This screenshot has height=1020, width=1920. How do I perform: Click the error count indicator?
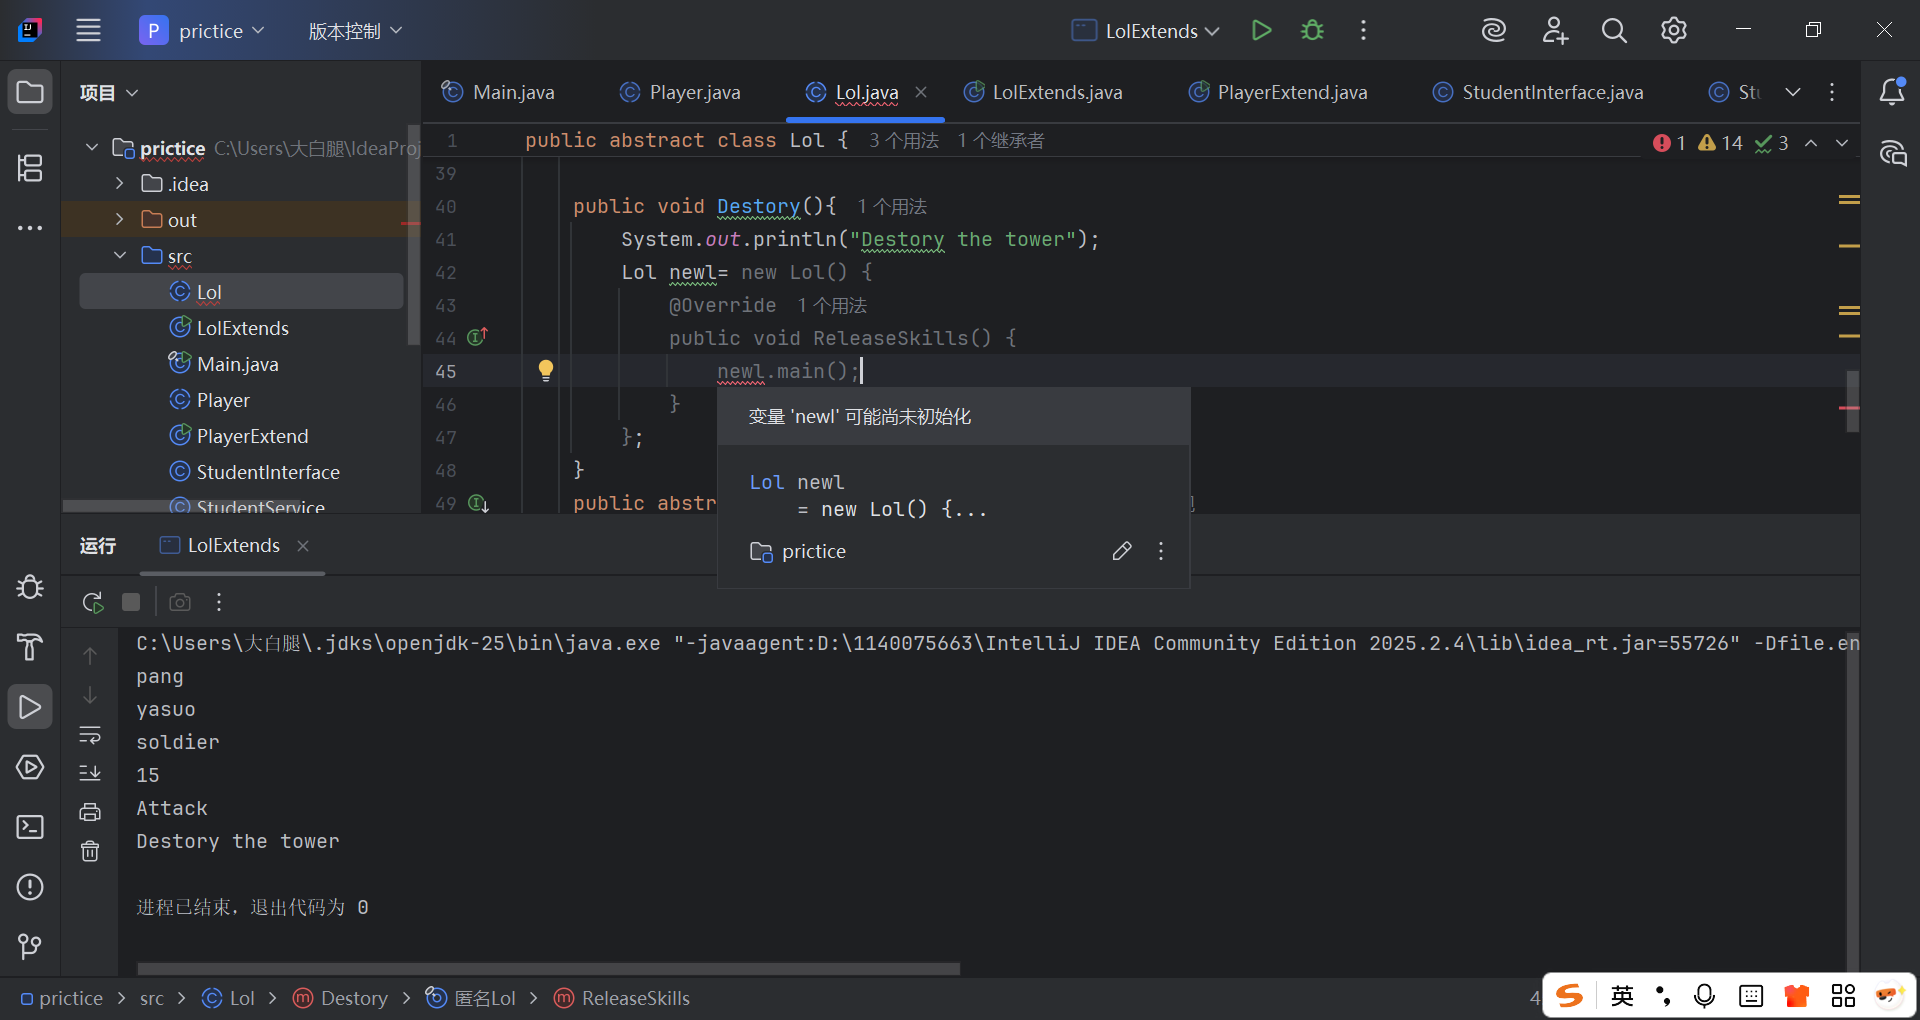1670,143
